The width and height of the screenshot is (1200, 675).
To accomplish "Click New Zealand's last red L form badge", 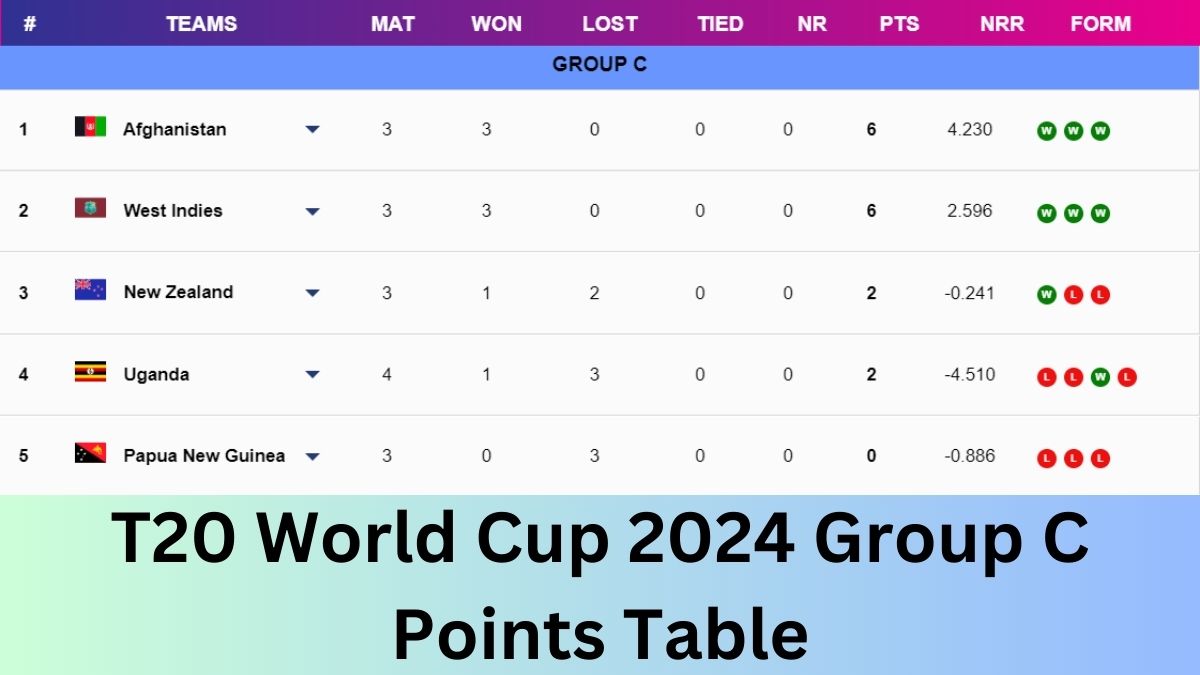I will [1100, 295].
